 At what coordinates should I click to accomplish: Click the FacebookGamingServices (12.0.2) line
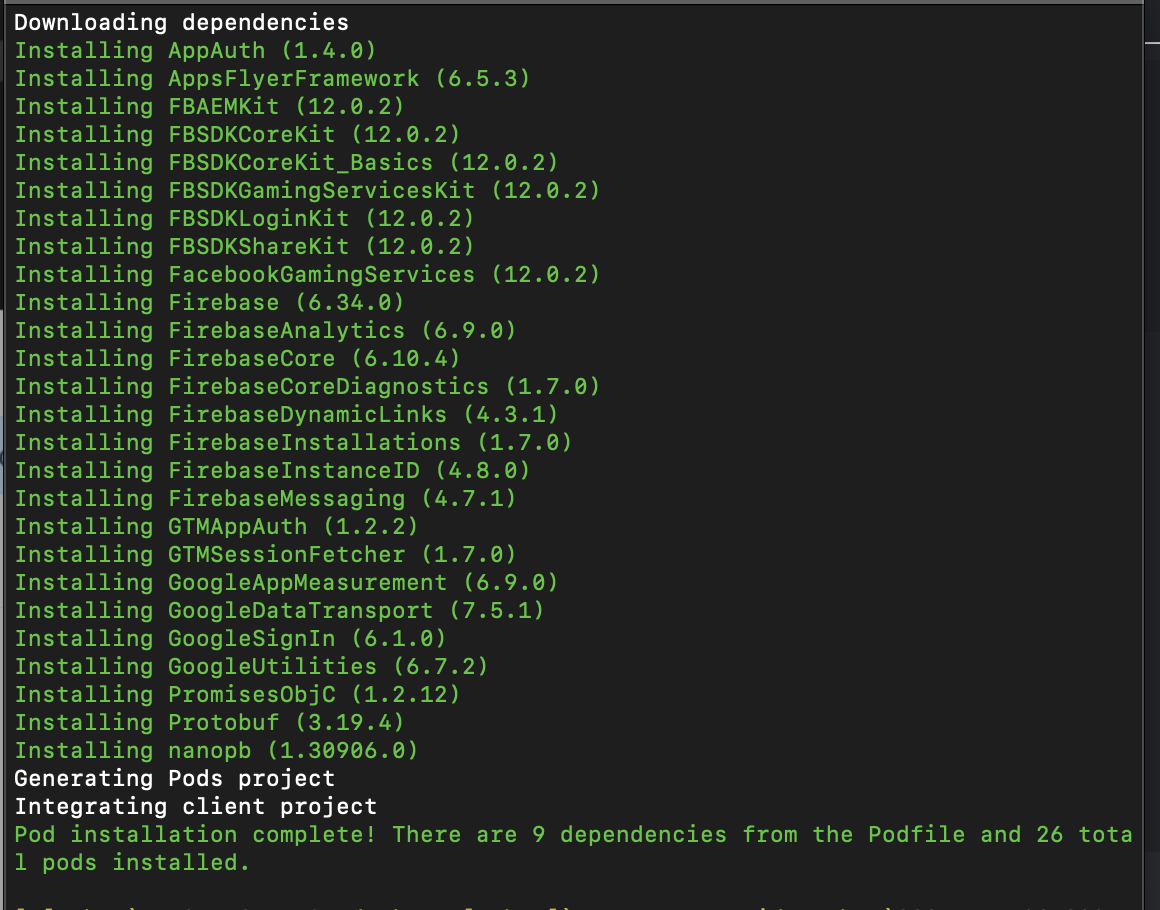[x=307, y=275]
